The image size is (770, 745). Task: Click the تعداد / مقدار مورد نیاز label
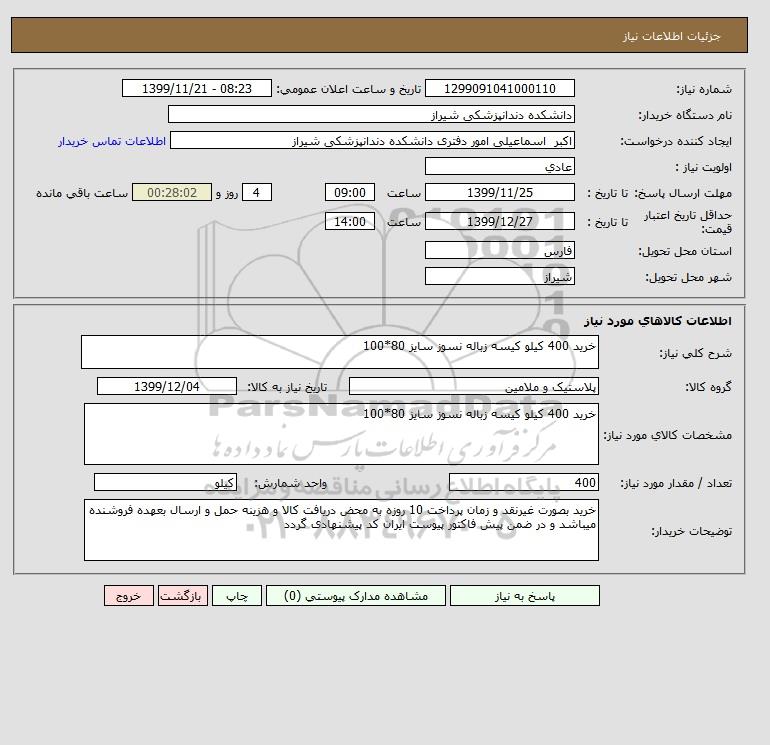[x=676, y=483]
